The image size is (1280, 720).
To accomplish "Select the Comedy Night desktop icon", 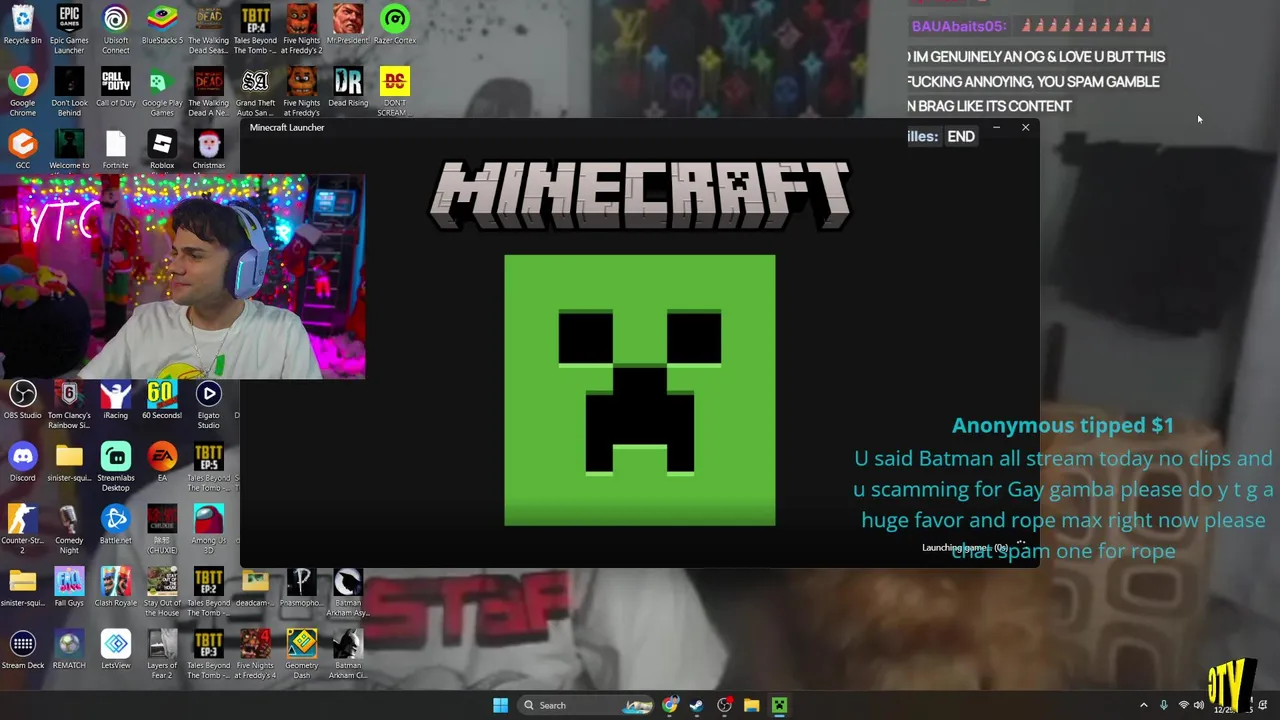I will click(x=69, y=530).
